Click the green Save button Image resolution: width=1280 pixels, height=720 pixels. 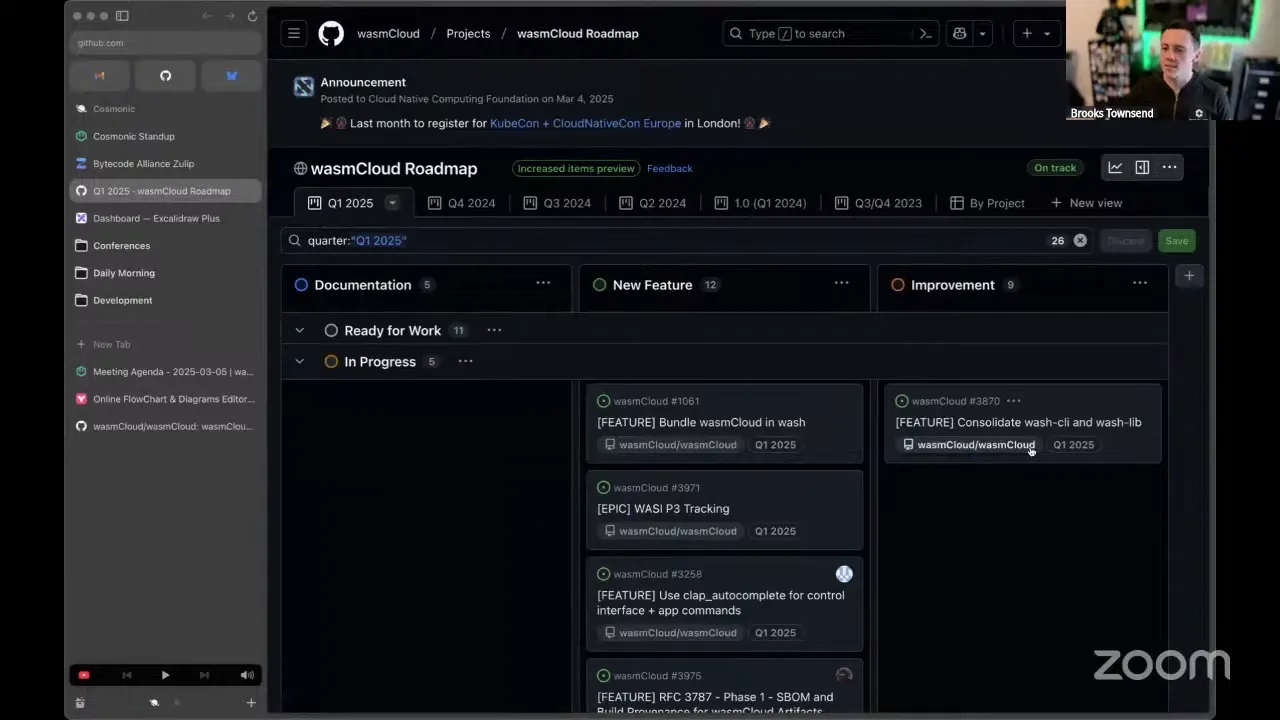pos(1176,241)
